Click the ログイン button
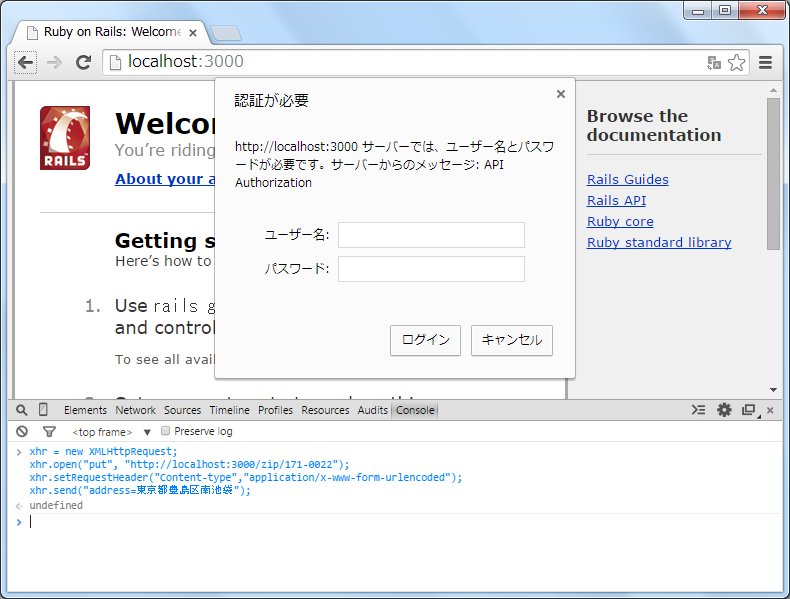This screenshot has height=599, width=790. (x=425, y=340)
